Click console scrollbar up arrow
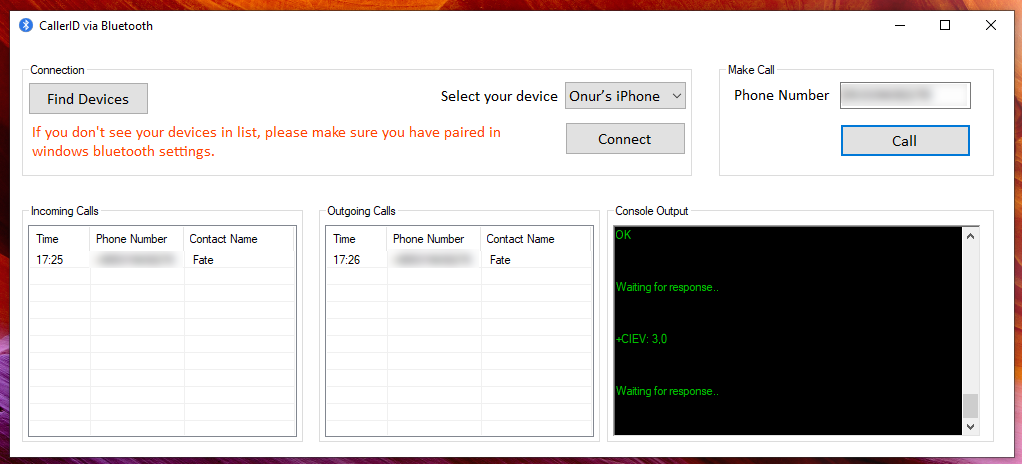 tap(970, 236)
